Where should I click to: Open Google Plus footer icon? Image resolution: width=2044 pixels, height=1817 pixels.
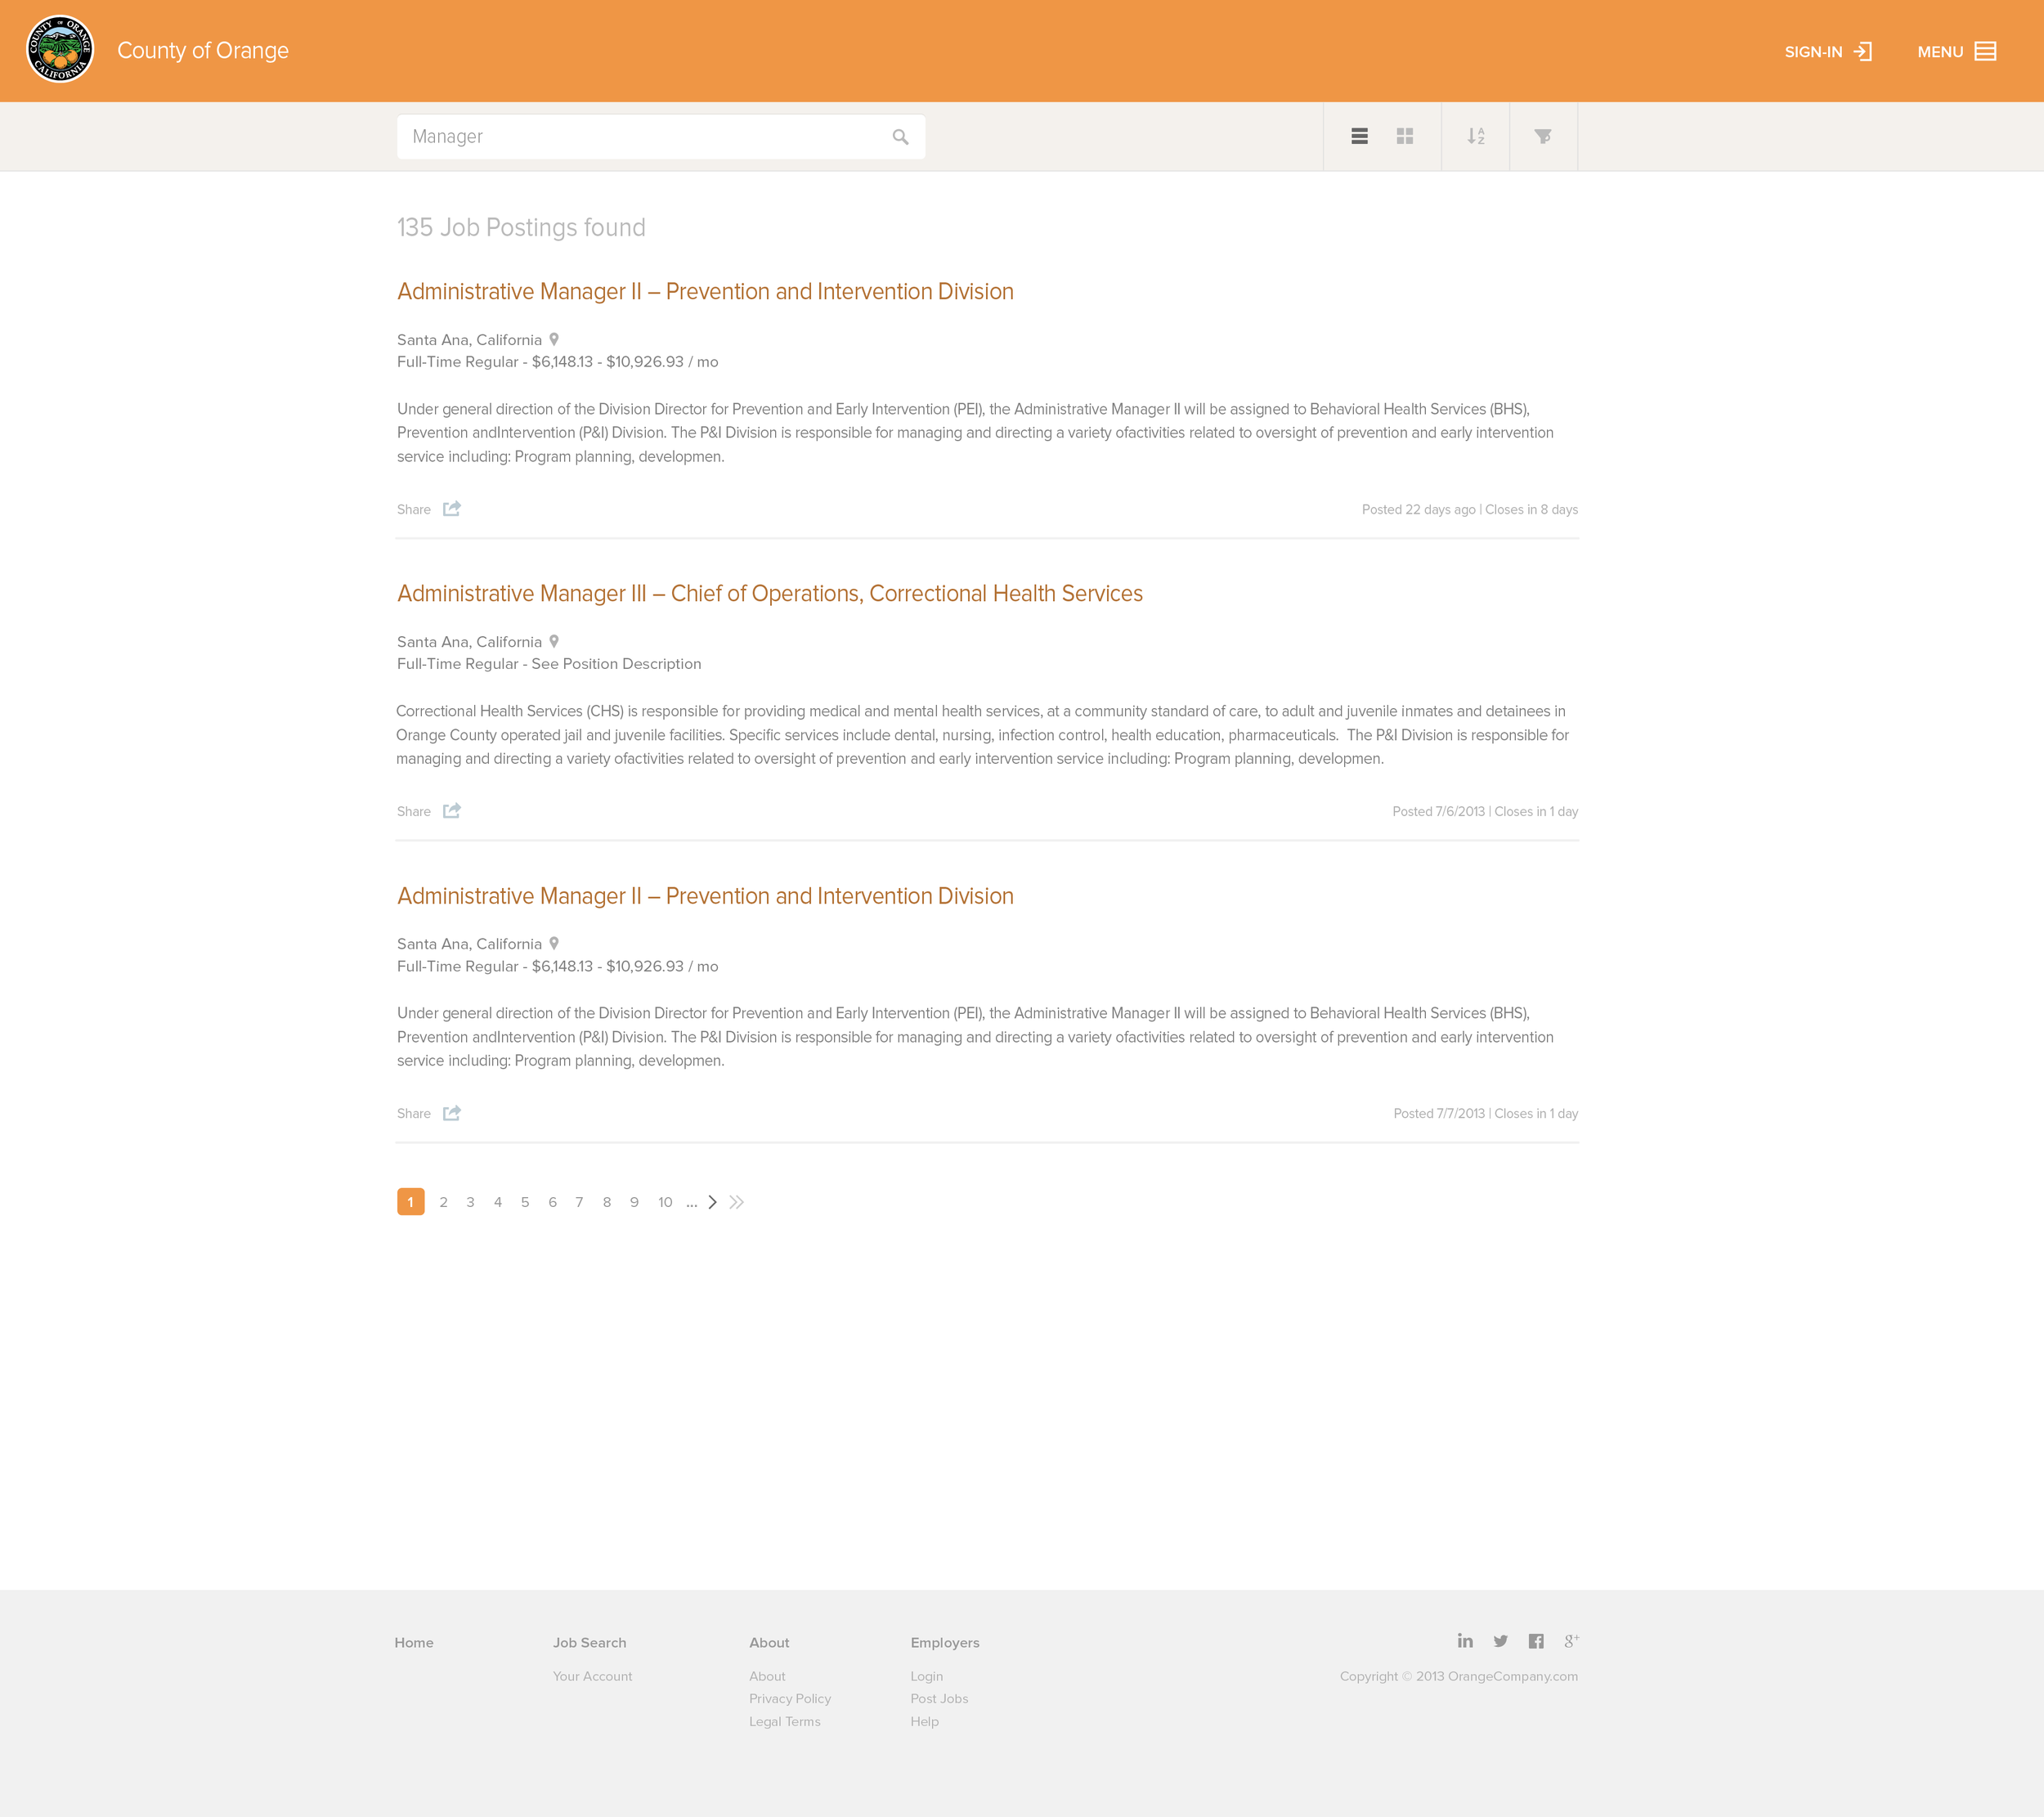(x=1572, y=1641)
